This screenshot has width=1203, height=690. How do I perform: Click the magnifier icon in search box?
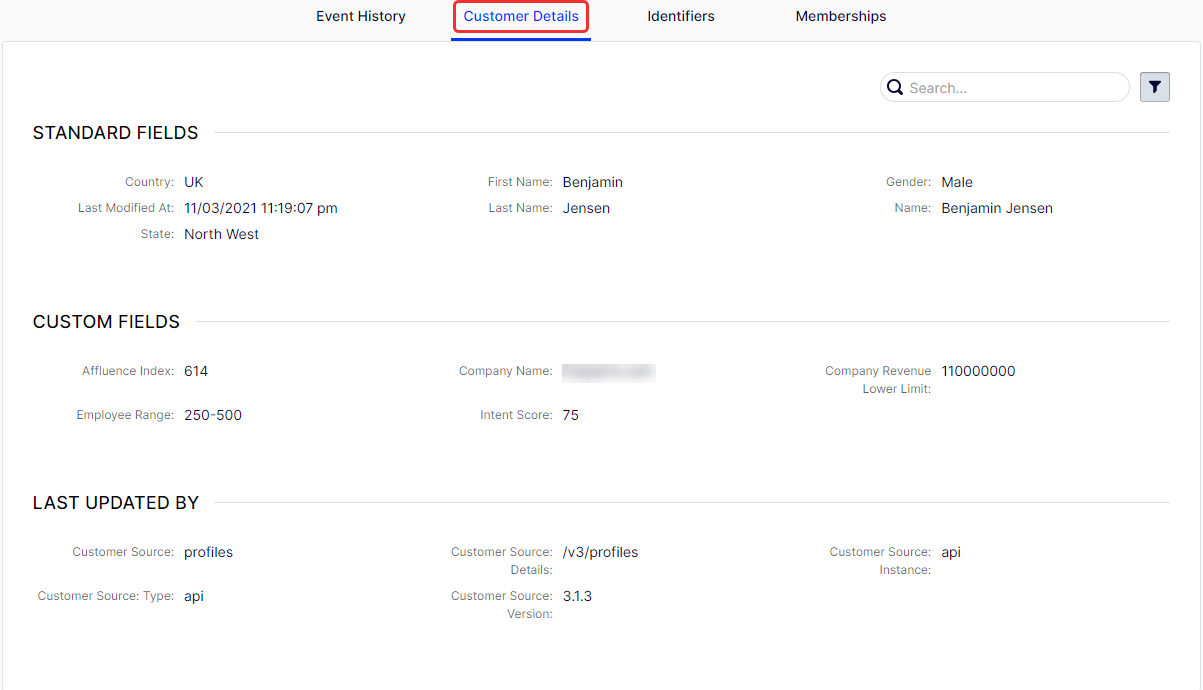[896, 88]
